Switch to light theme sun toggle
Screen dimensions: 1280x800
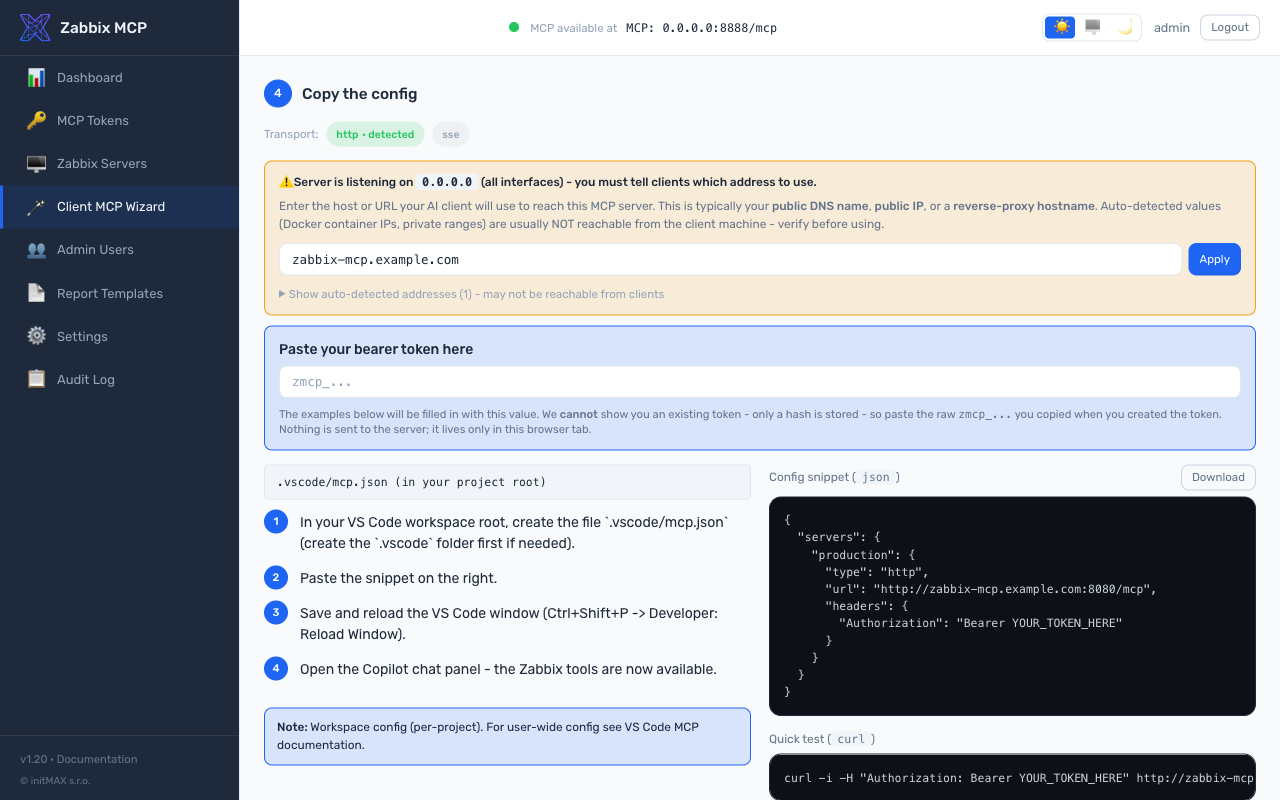1060,27
